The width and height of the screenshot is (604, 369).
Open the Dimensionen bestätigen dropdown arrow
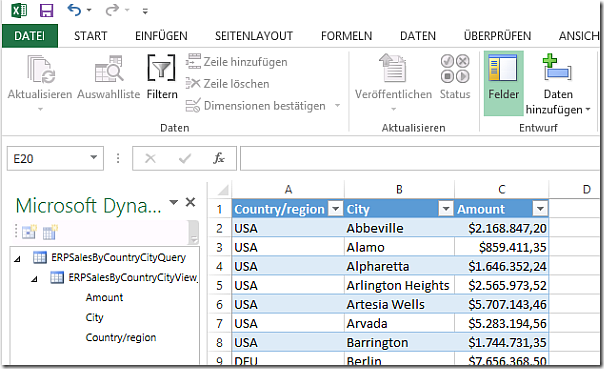coord(337,105)
